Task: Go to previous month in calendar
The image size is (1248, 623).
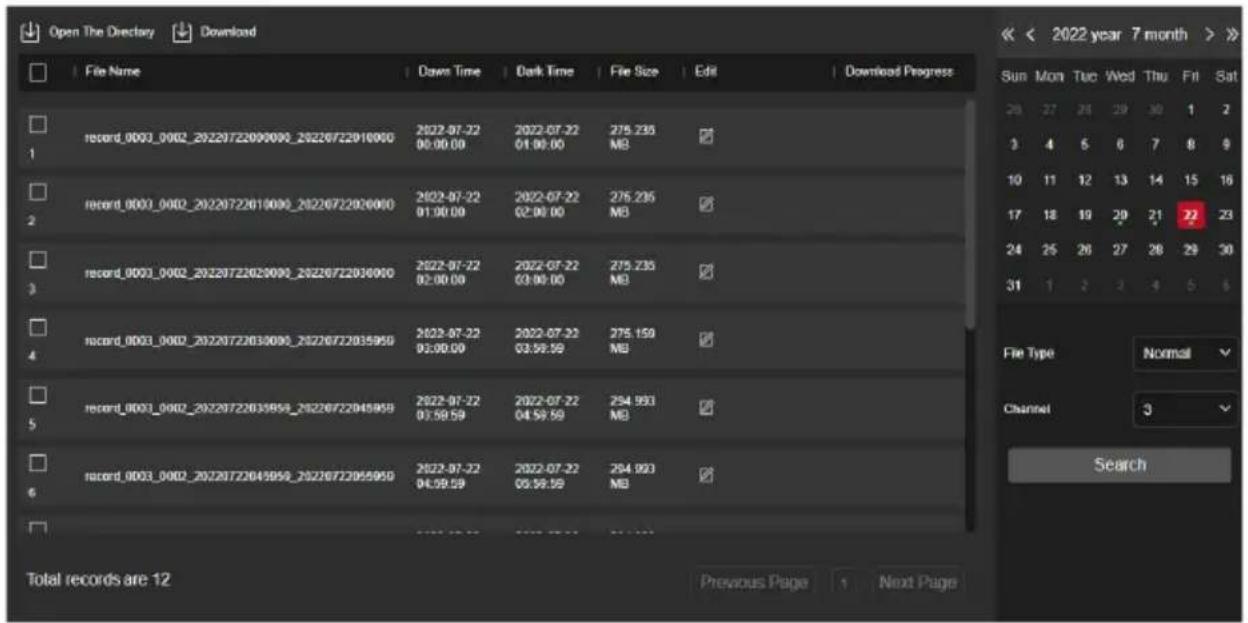Action: pyautogui.click(x=1029, y=36)
